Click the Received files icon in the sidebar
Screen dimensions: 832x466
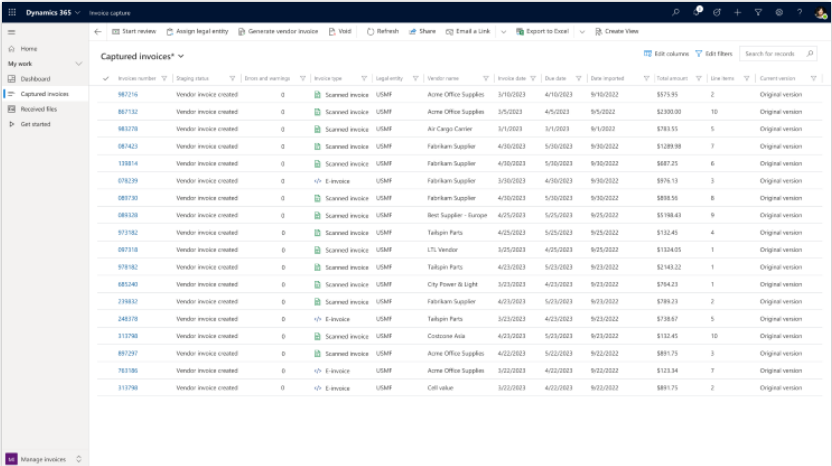(12, 109)
